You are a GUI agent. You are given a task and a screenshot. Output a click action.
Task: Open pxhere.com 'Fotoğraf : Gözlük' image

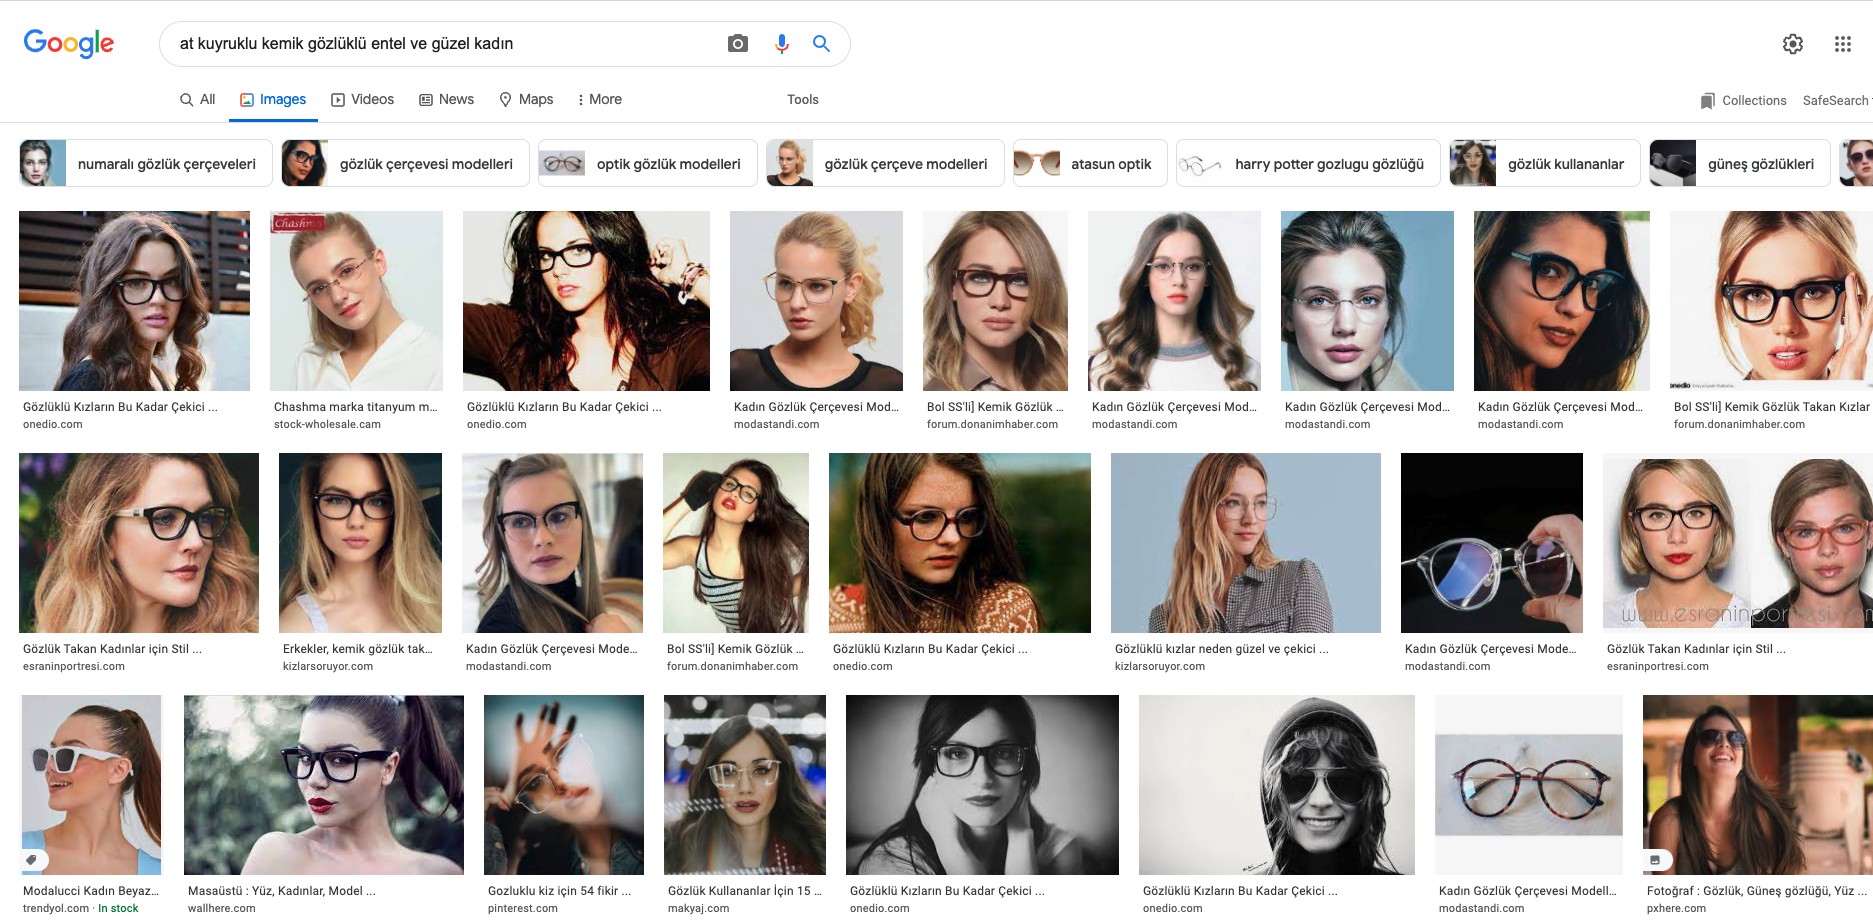1758,785
